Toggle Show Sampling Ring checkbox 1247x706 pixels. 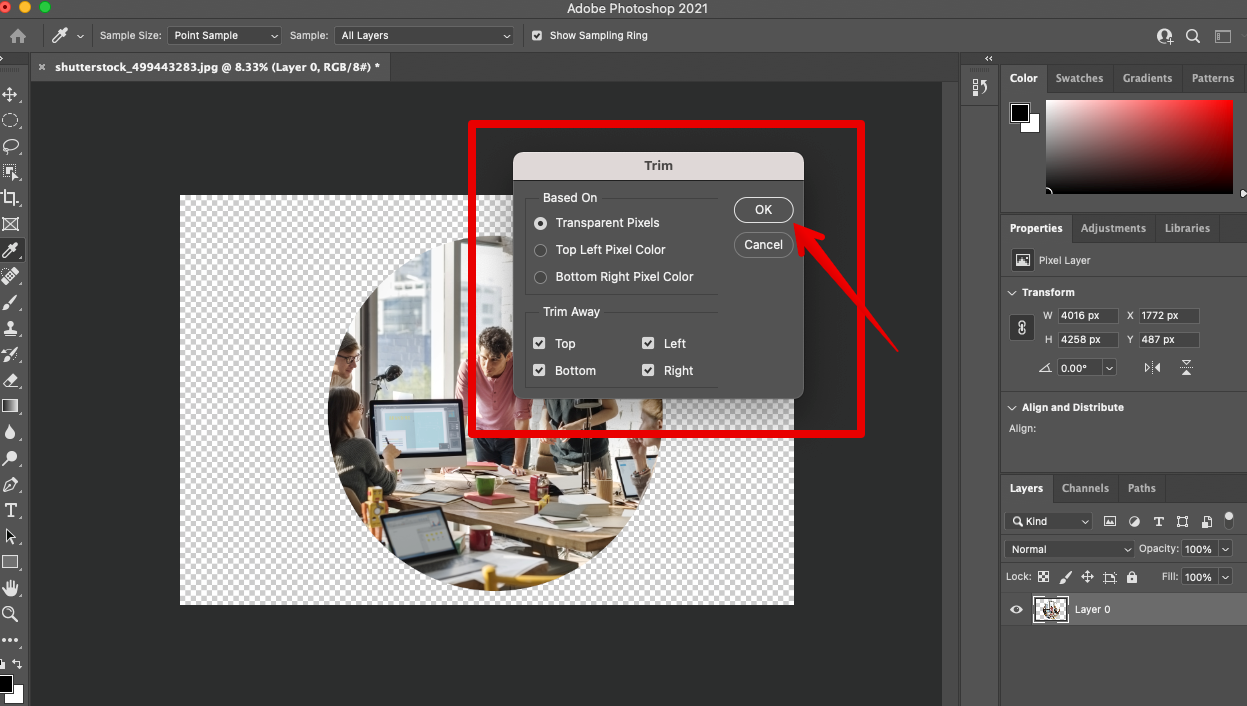(x=537, y=35)
